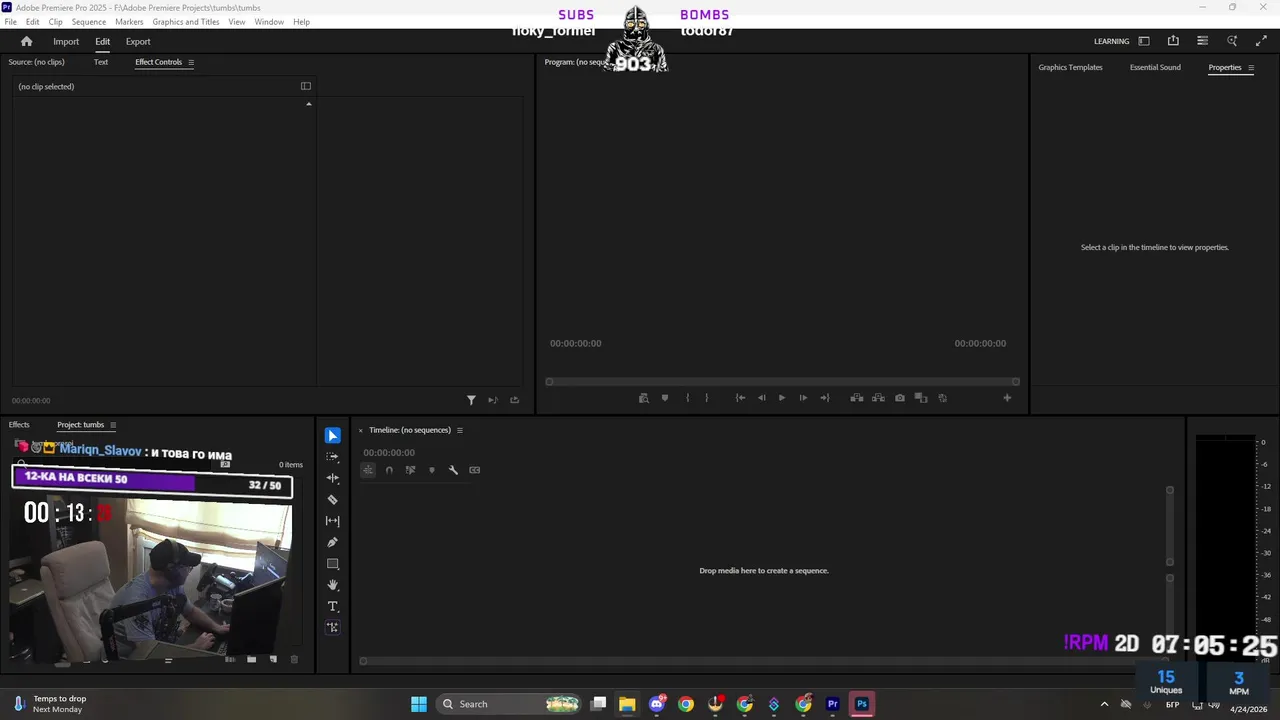Image resolution: width=1280 pixels, height=720 pixels.
Task: Step back one frame
Action: 761,398
